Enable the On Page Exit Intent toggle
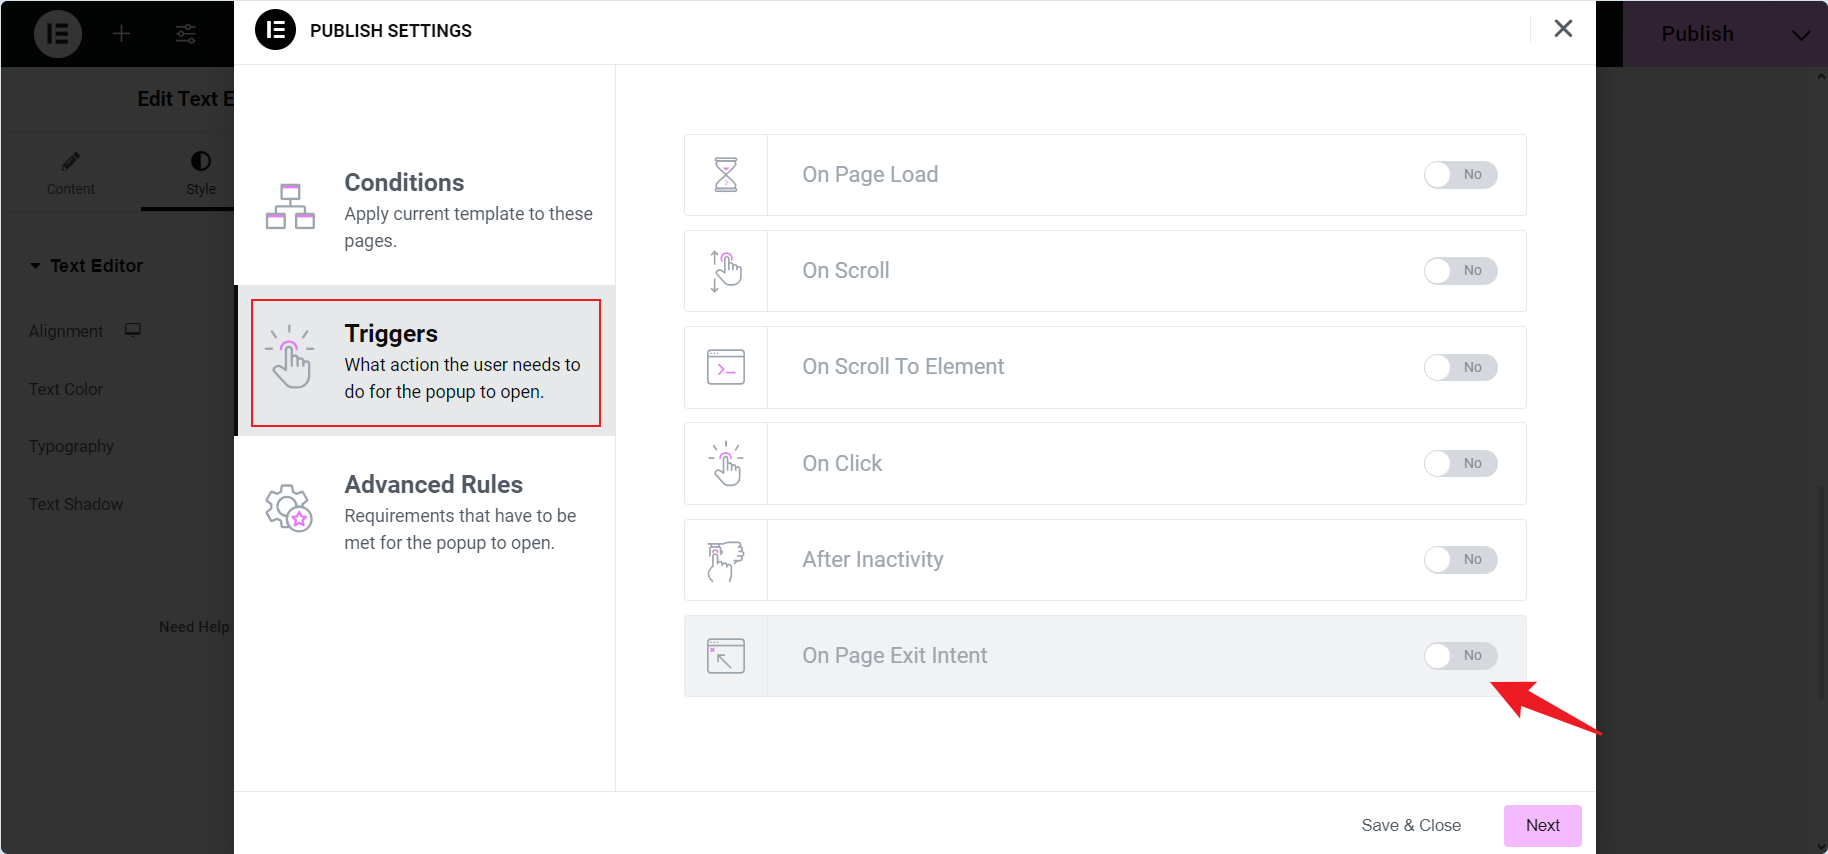Screen dimensions: 1828x854 (1460, 656)
